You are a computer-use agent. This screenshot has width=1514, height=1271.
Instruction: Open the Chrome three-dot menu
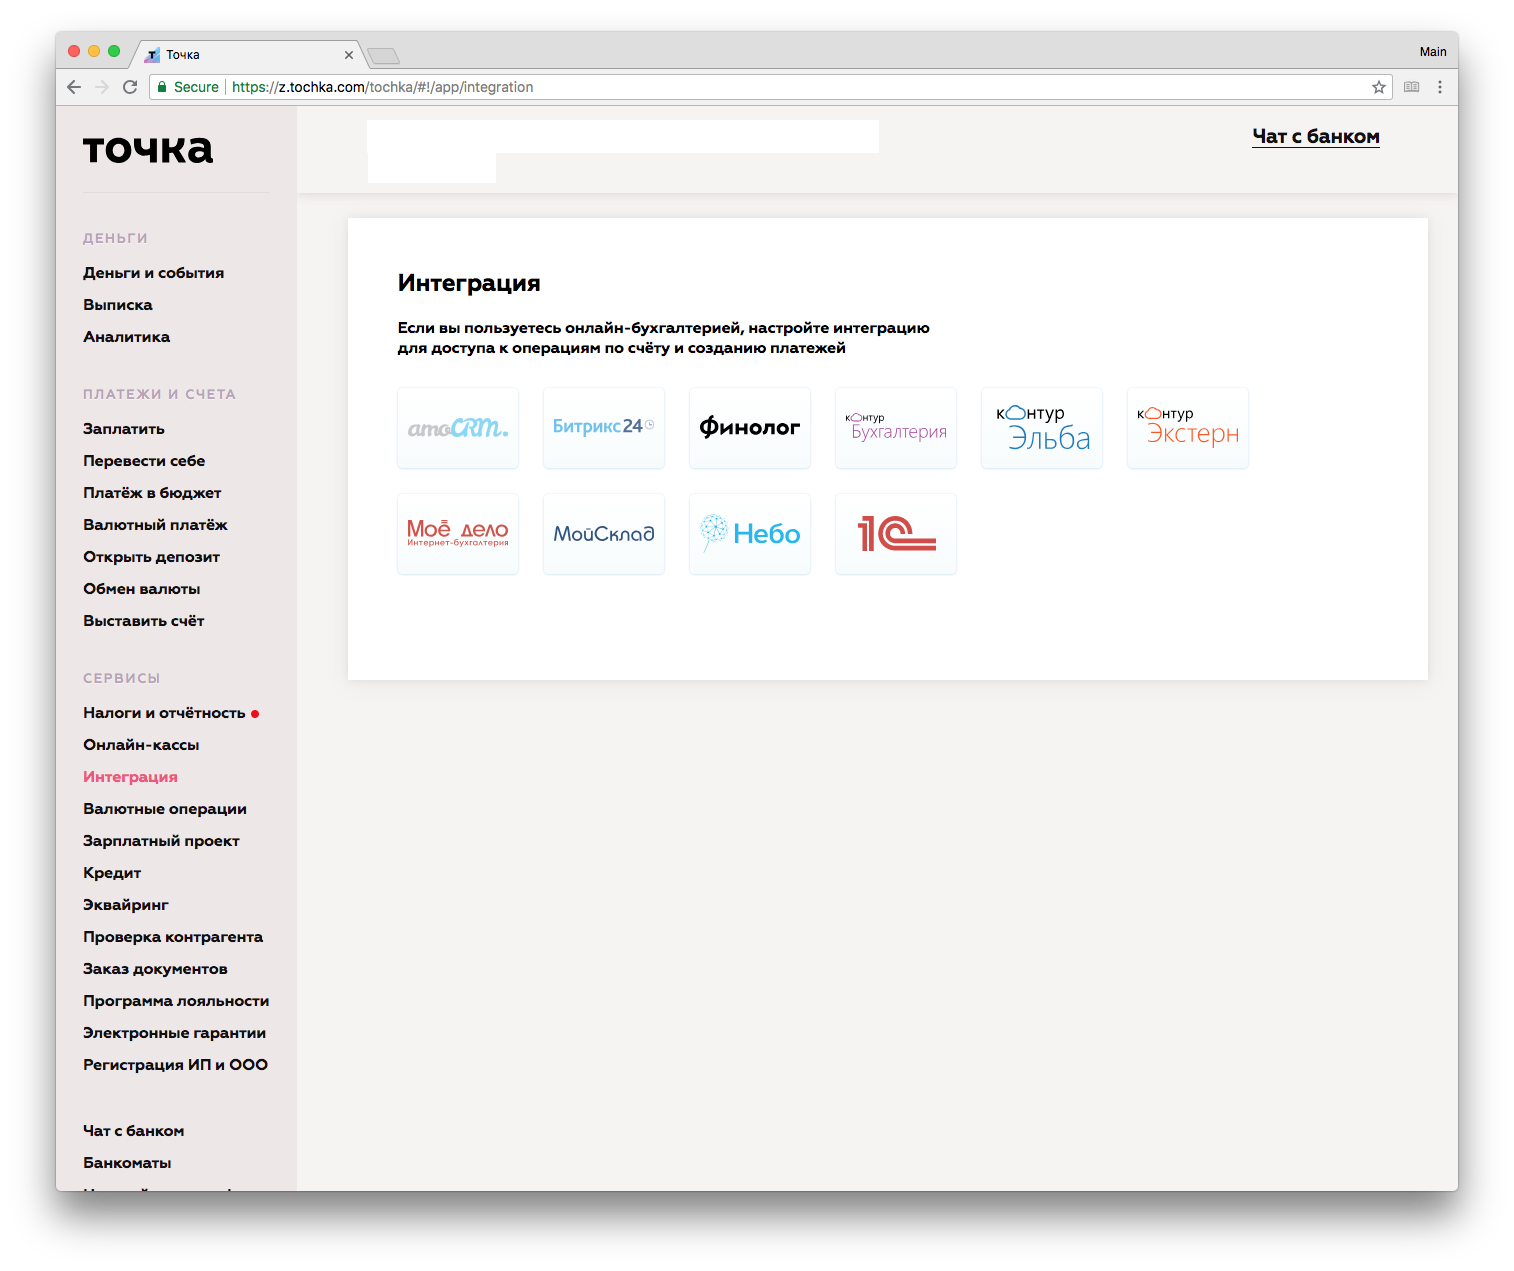point(1440,87)
